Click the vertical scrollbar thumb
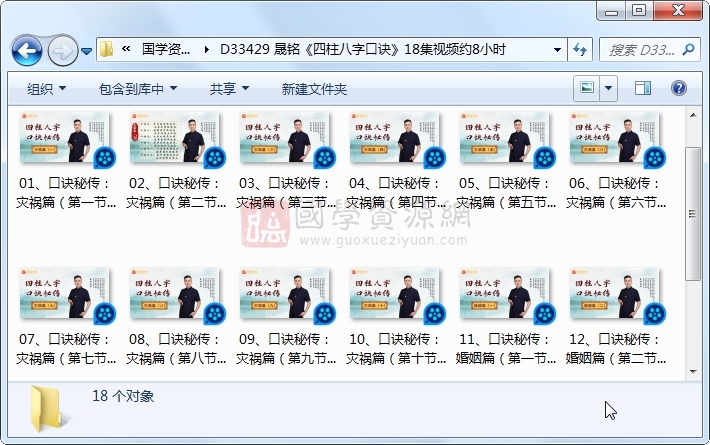710x445 pixels. 693,214
